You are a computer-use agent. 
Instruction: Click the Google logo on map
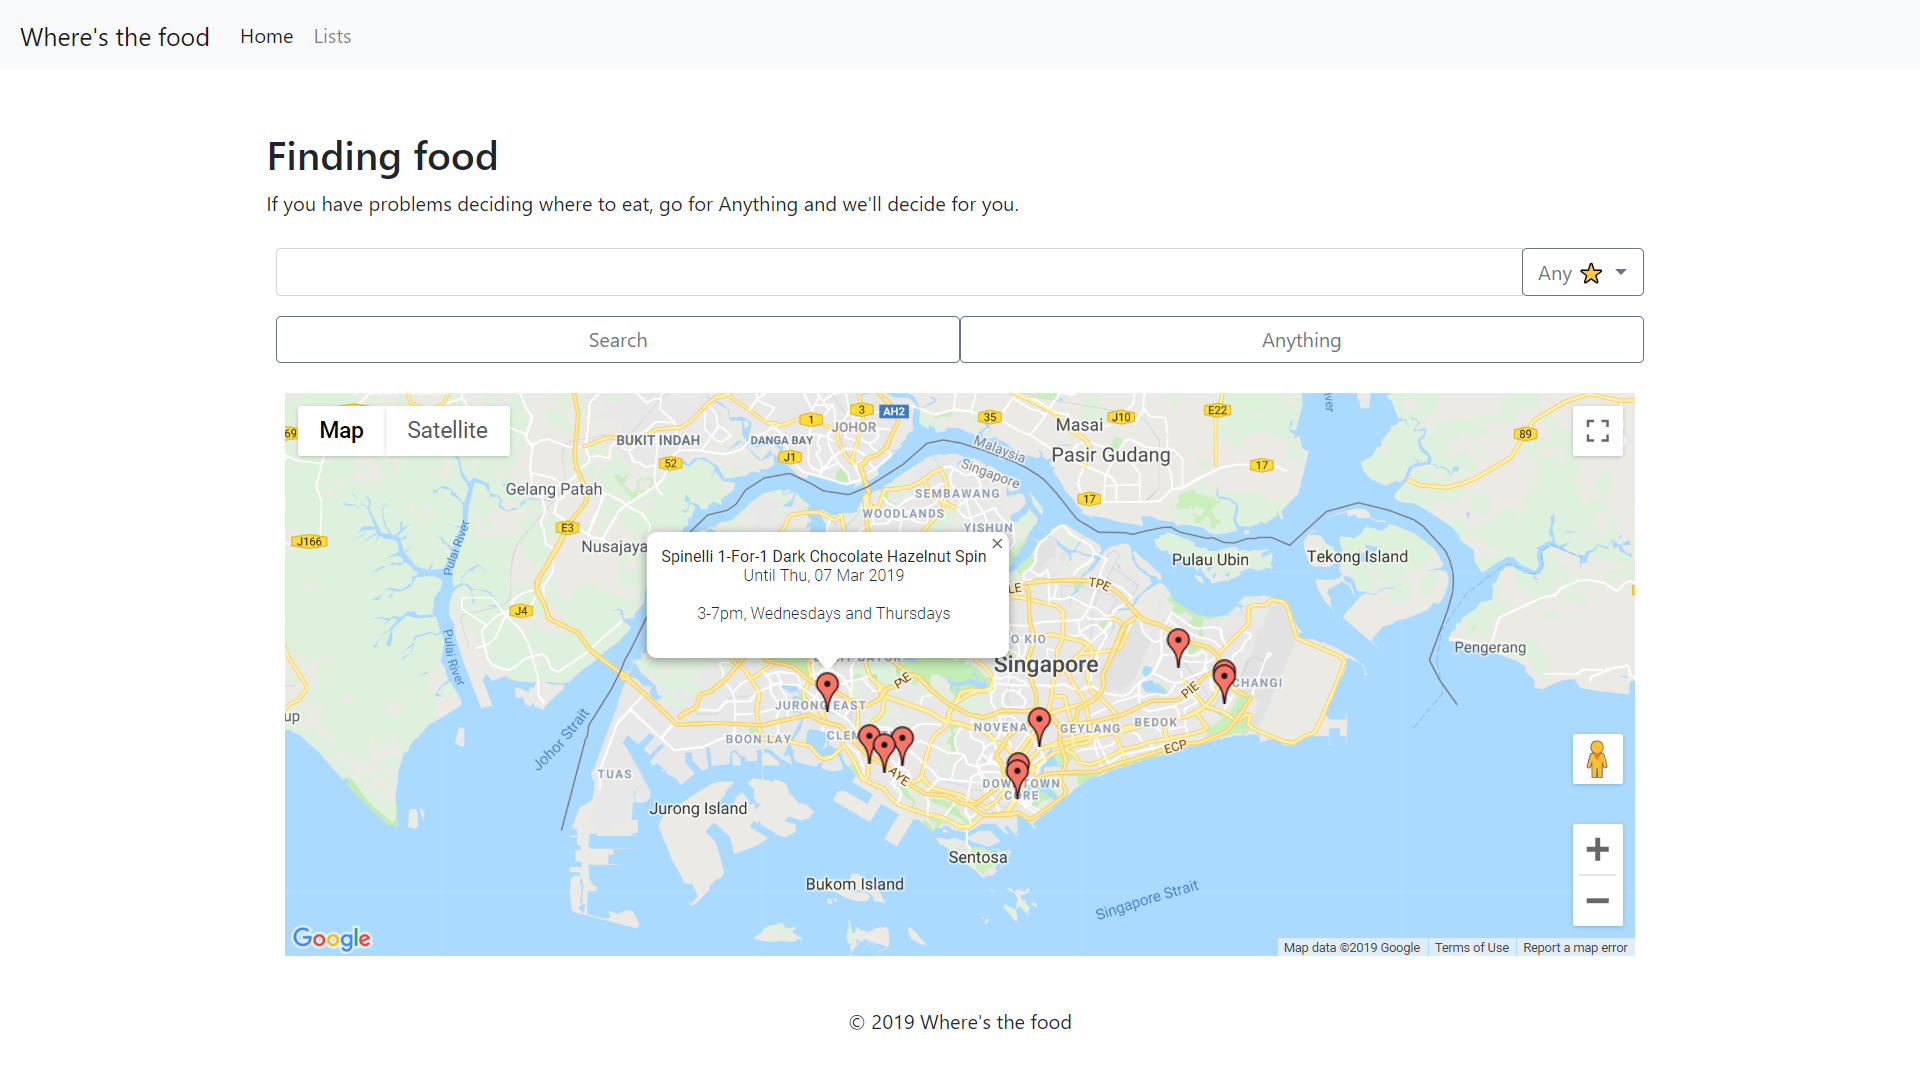[331, 938]
